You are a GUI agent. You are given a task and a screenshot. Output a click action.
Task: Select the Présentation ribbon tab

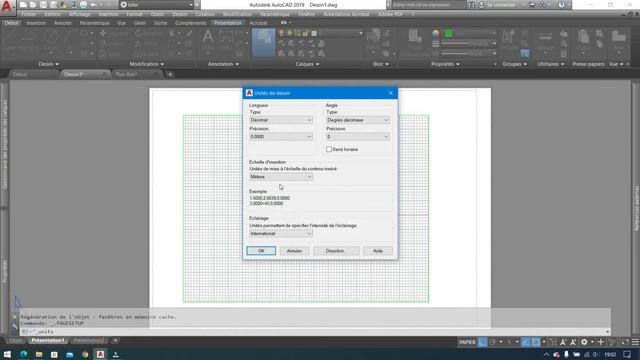click(x=228, y=23)
